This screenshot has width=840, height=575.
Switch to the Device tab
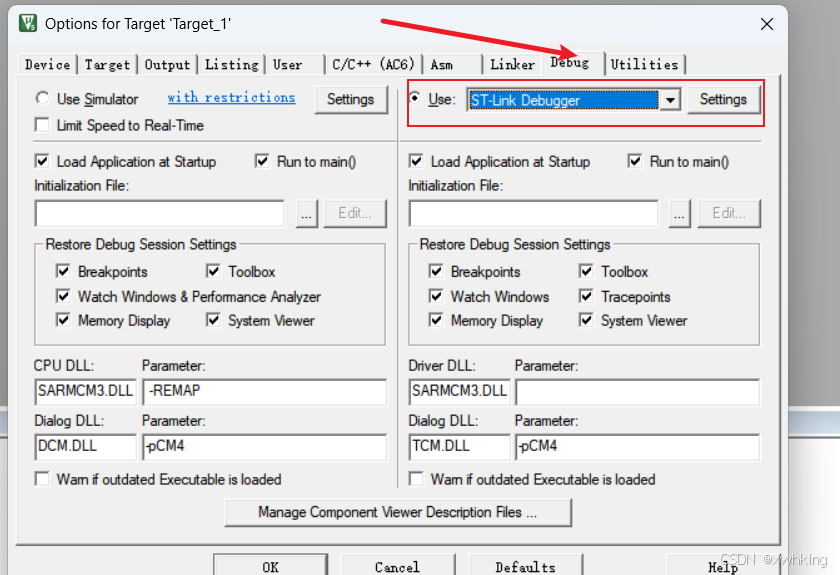47,65
